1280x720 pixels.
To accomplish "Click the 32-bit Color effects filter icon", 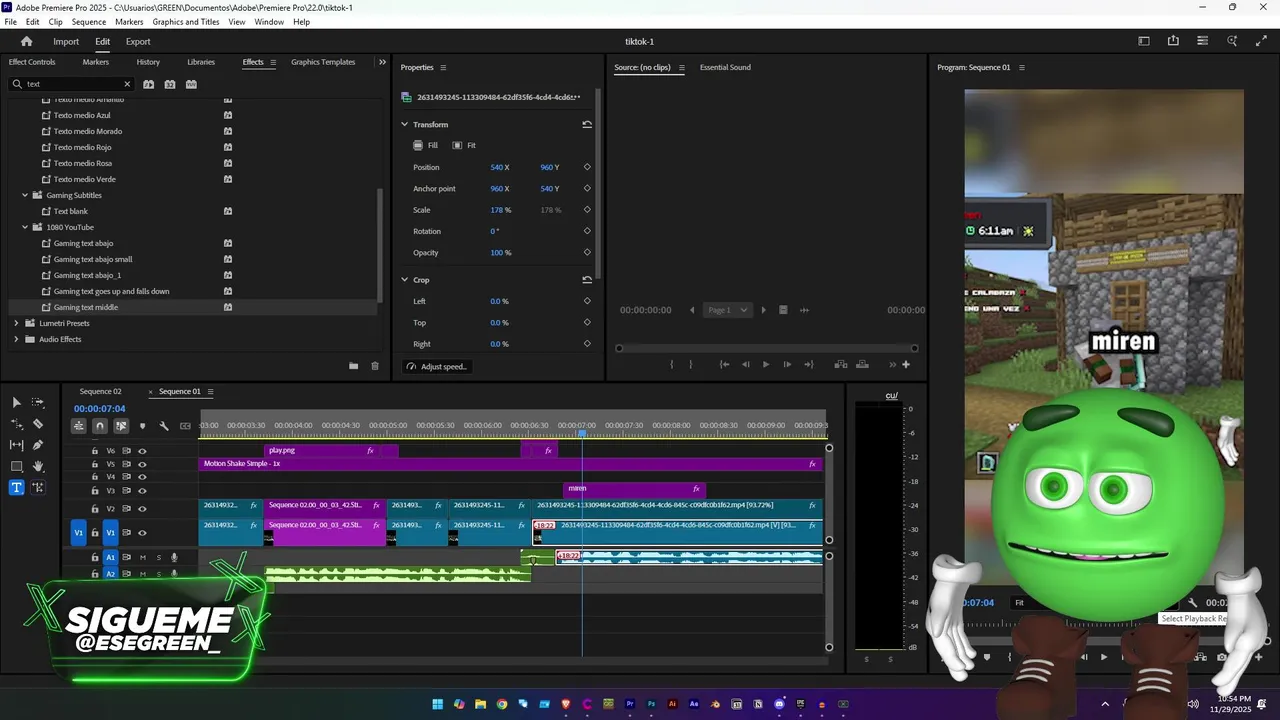I will (x=170, y=84).
